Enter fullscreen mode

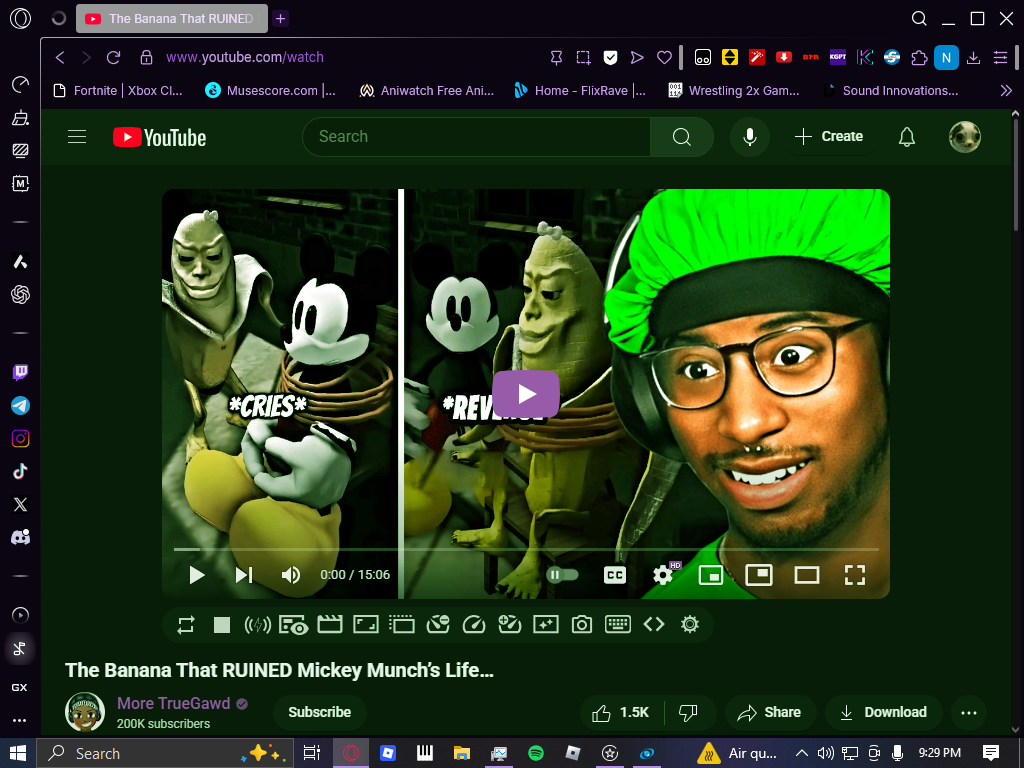pos(854,575)
